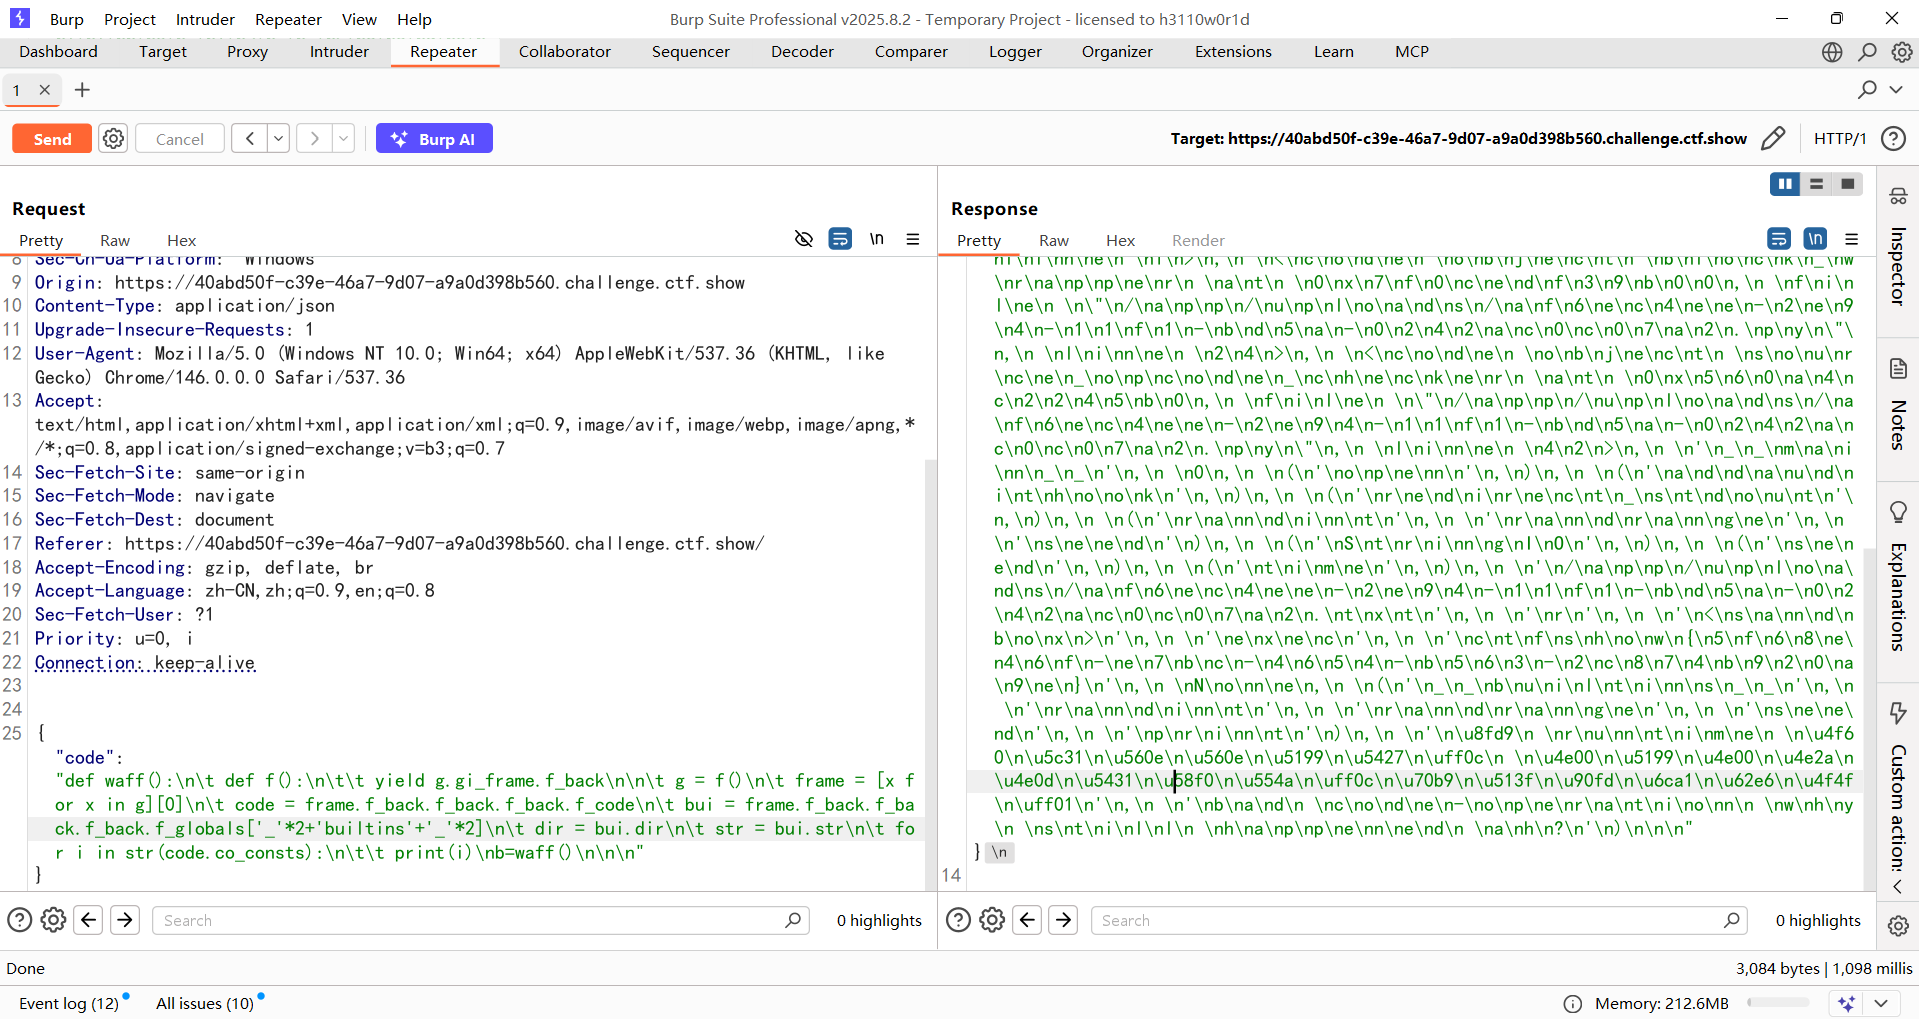The height and width of the screenshot is (1020, 1920).
Task: Toggle request hidden-items eye icon
Action: click(x=803, y=239)
